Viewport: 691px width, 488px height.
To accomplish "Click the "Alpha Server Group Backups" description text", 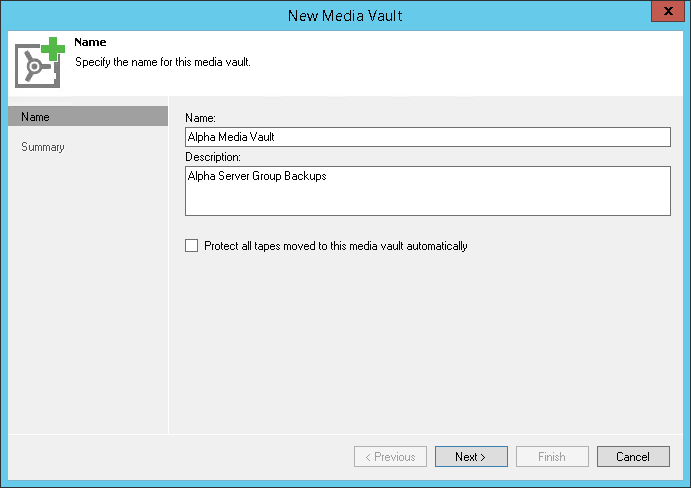I will 257,177.
